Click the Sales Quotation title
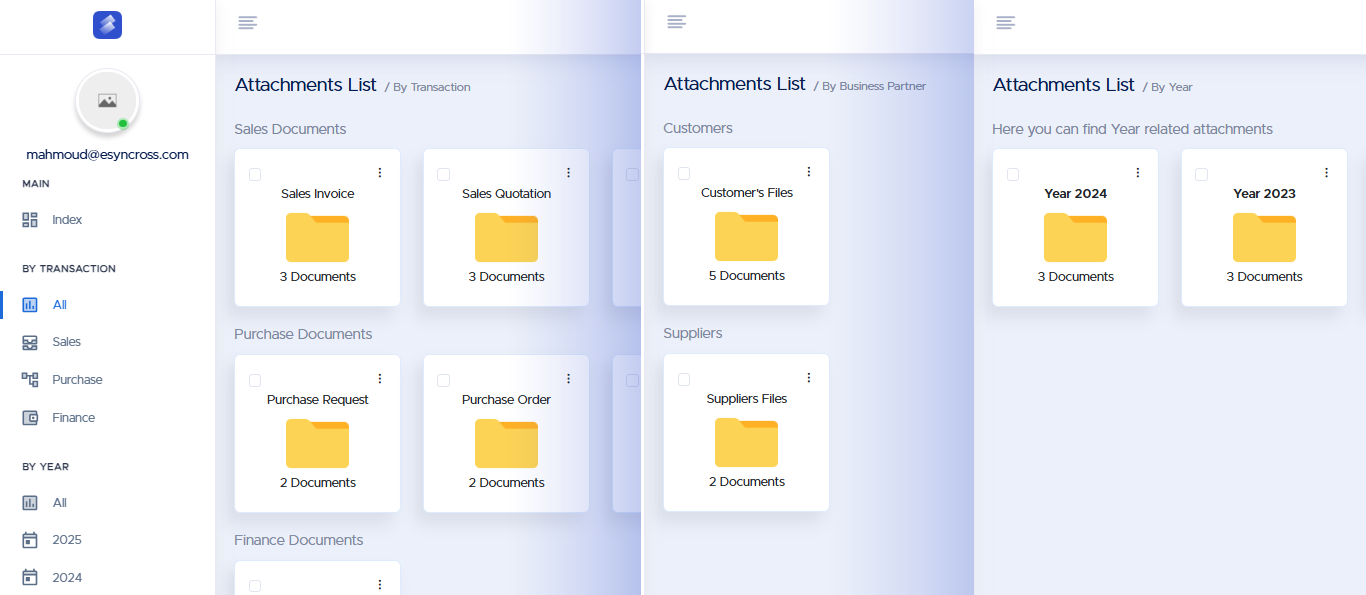The width and height of the screenshot is (1366, 595). [x=507, y=194]
